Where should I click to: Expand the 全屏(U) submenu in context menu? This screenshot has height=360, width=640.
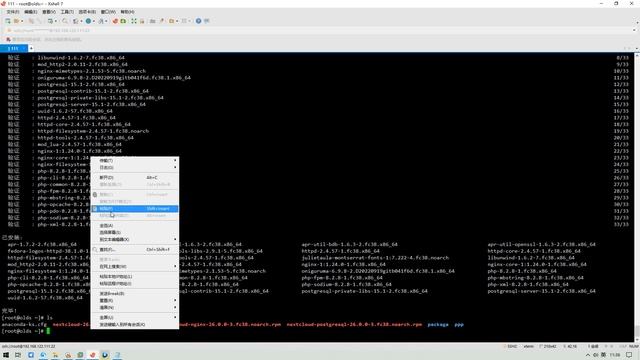point(134,317)
